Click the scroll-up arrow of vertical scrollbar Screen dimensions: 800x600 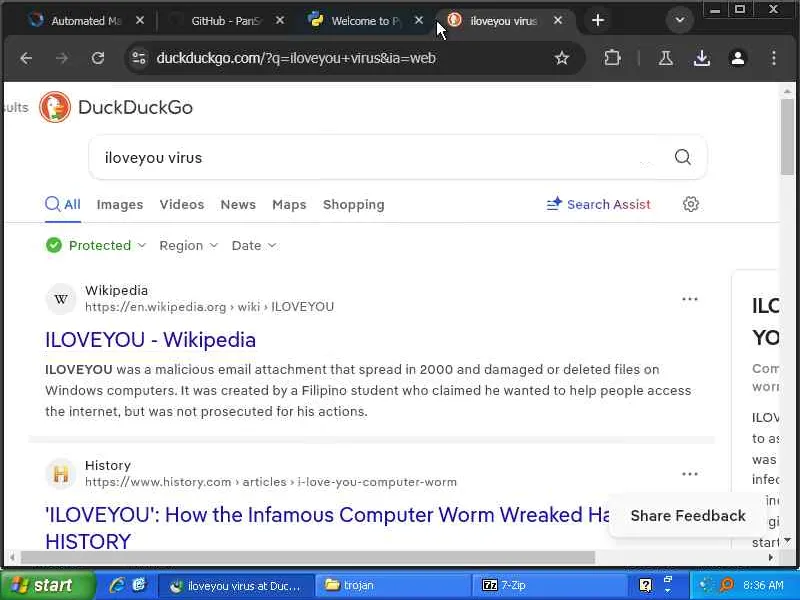point(787,91)
